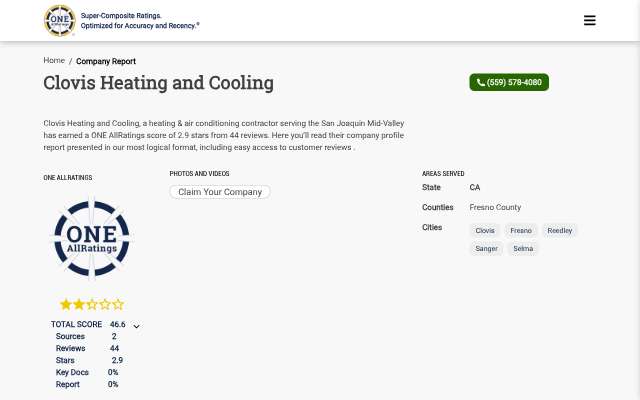The width and height of the screenshot is (640, 400).
Task: Click the 'Cities' label
Action: click(432, 227)
